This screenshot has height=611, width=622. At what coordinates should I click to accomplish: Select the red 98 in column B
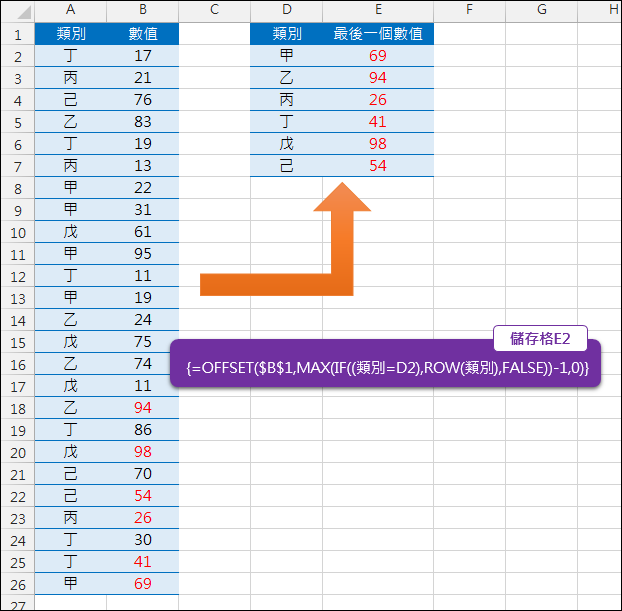[143, 452]
